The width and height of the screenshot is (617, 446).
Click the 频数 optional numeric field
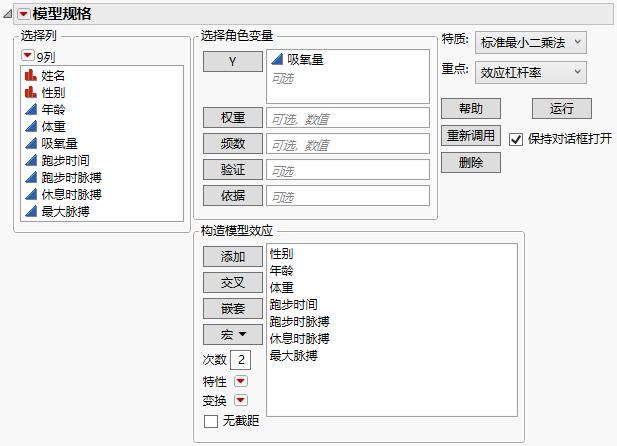click(x=348, y=144)
